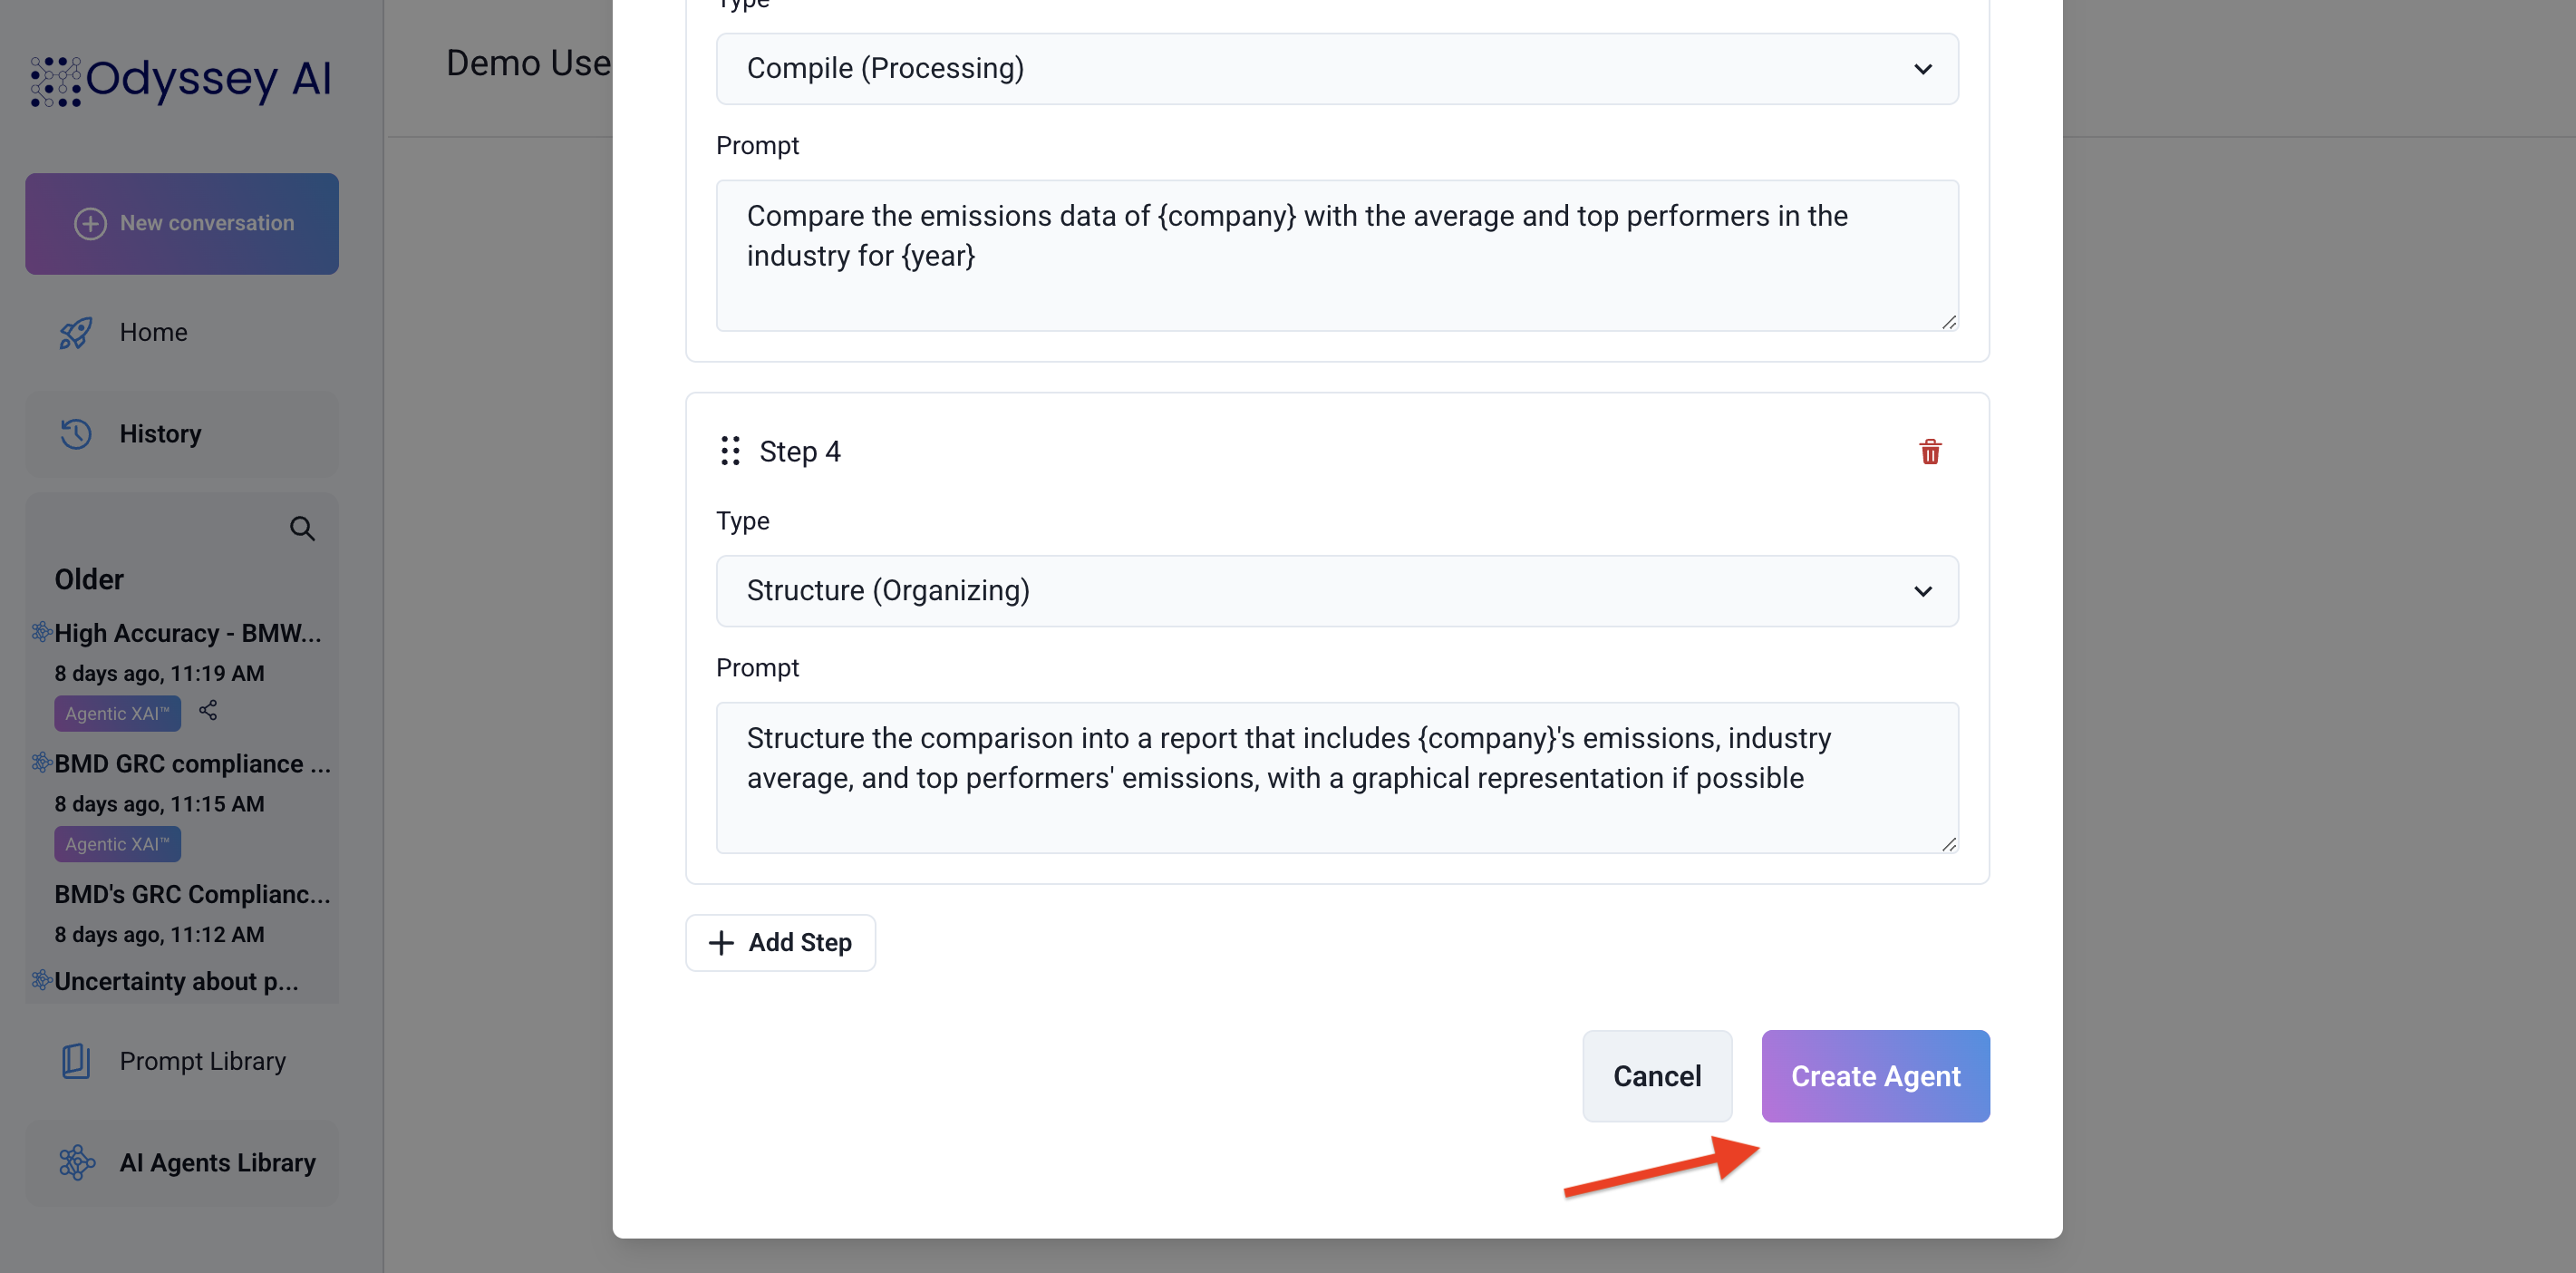Grab the Step 4 drag handle dots
2576x1273 pixels.
730,451
